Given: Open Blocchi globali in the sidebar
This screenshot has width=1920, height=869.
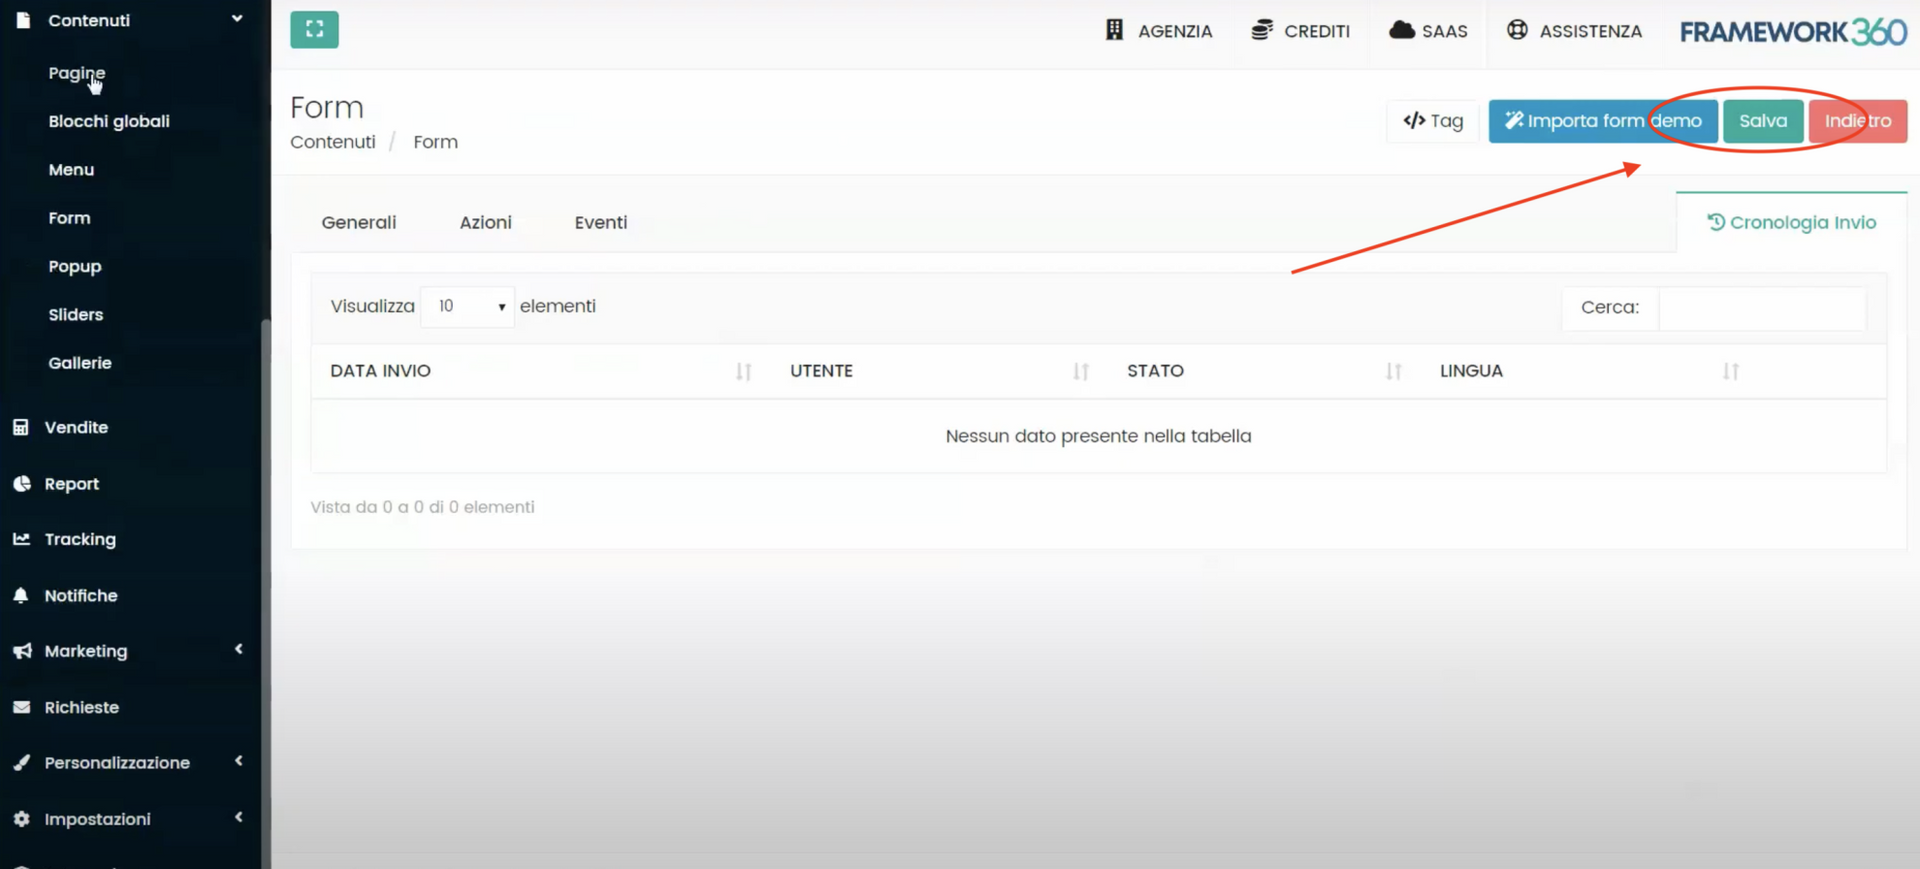Looking at the screenshot, I should 109,121.
